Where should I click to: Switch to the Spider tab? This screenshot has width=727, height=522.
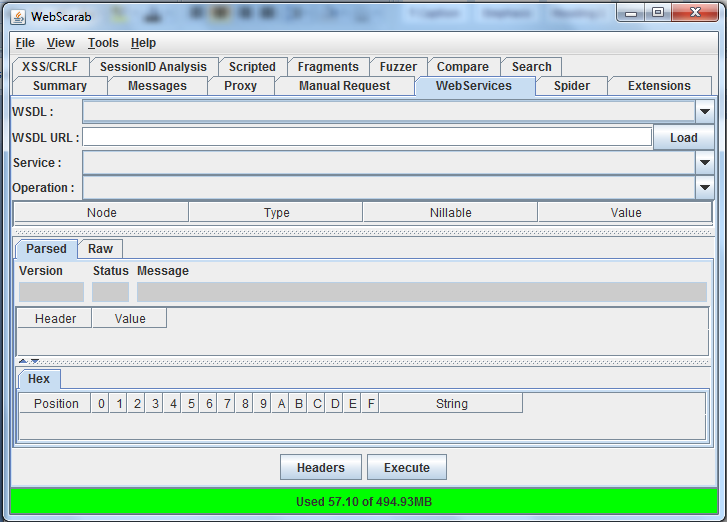point(572,86)
